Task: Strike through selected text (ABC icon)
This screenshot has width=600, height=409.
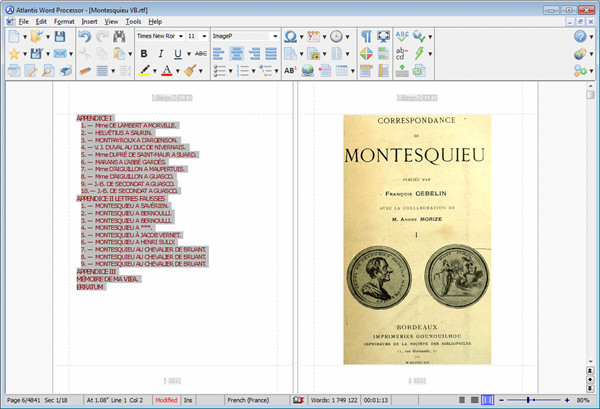Action: point(201,54)
